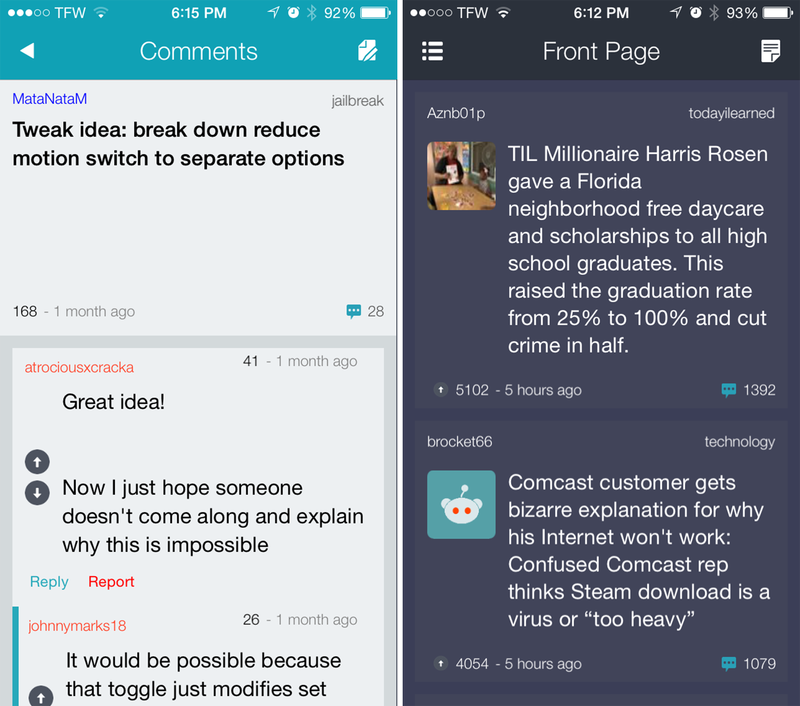
Task: Open the jailbreak subreddit label
Action: coord(358,101)
